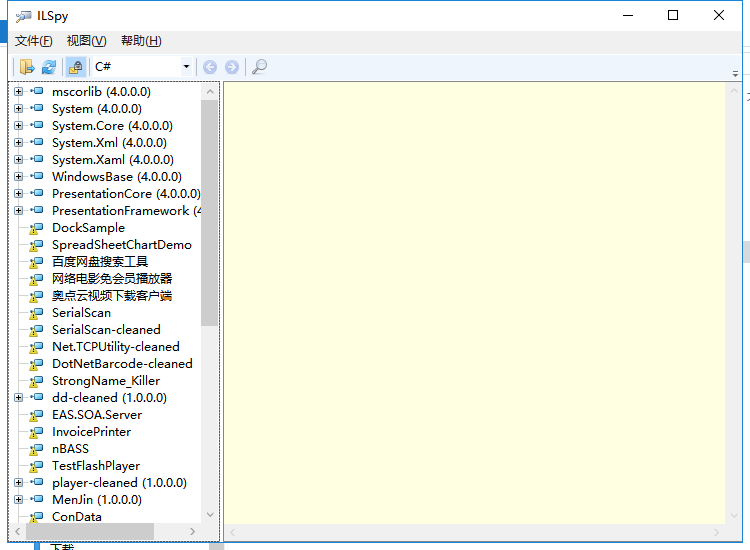Viewport: 750px width, 550px height.
Task: Click the assembly icon beside mscorlib
Action: (37, 91)
